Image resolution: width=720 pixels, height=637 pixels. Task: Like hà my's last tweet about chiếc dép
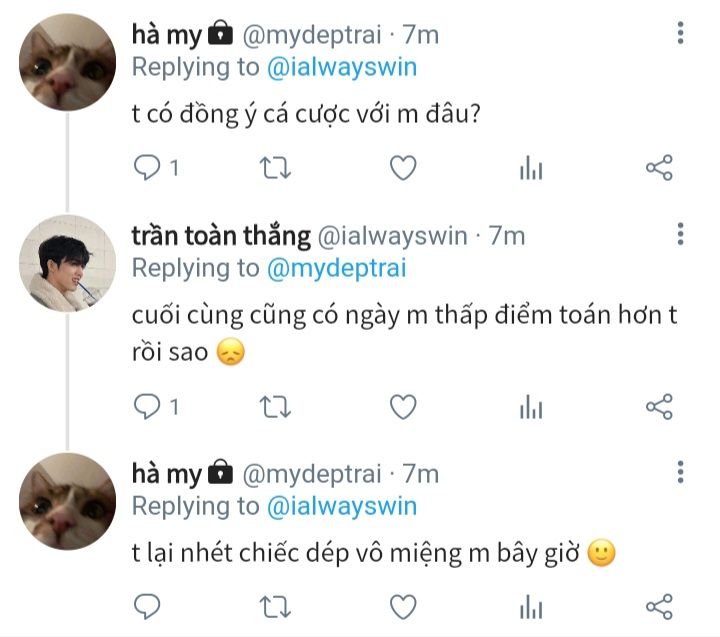tap(403, 607)
